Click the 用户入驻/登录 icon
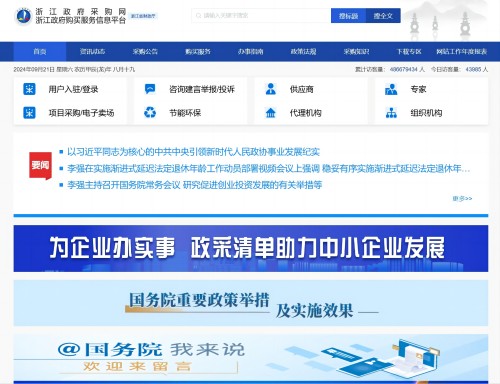The width and height of the screenshot is (500, 384). pyautogui.click(x=29, y=89)
